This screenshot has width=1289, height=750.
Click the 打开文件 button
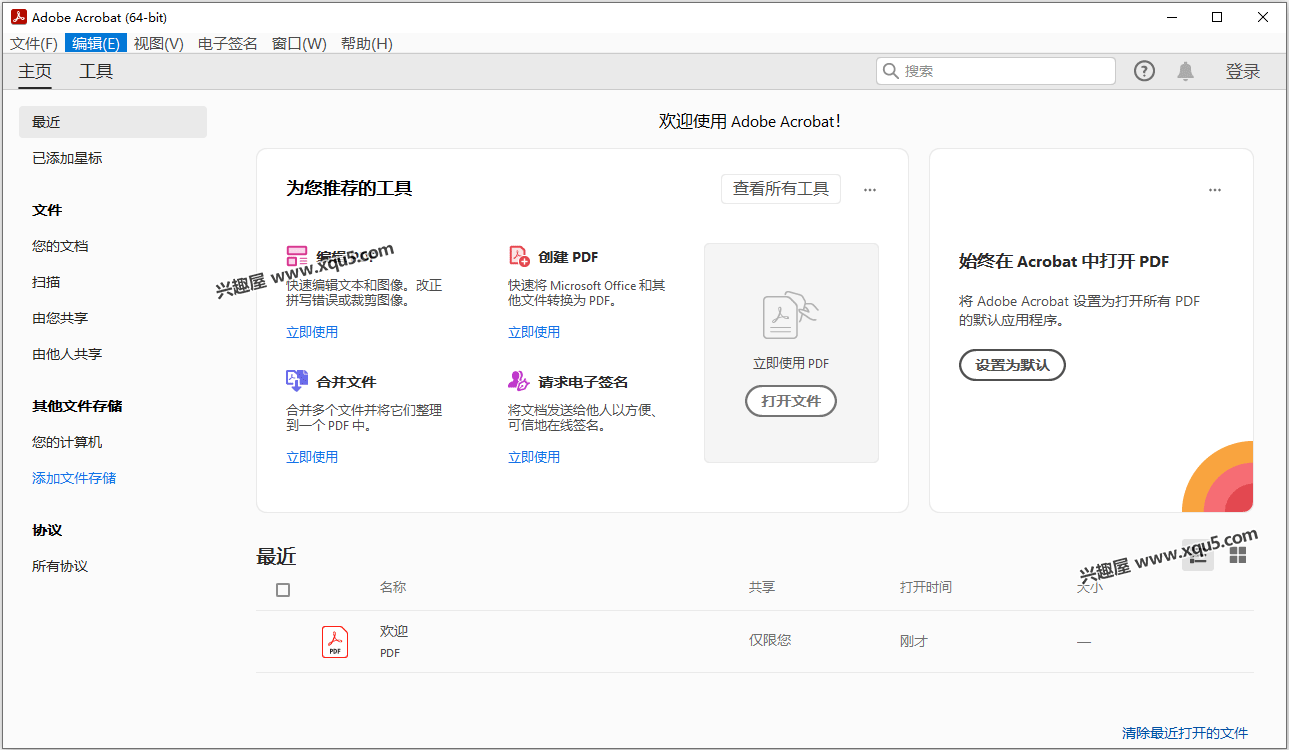791,401
